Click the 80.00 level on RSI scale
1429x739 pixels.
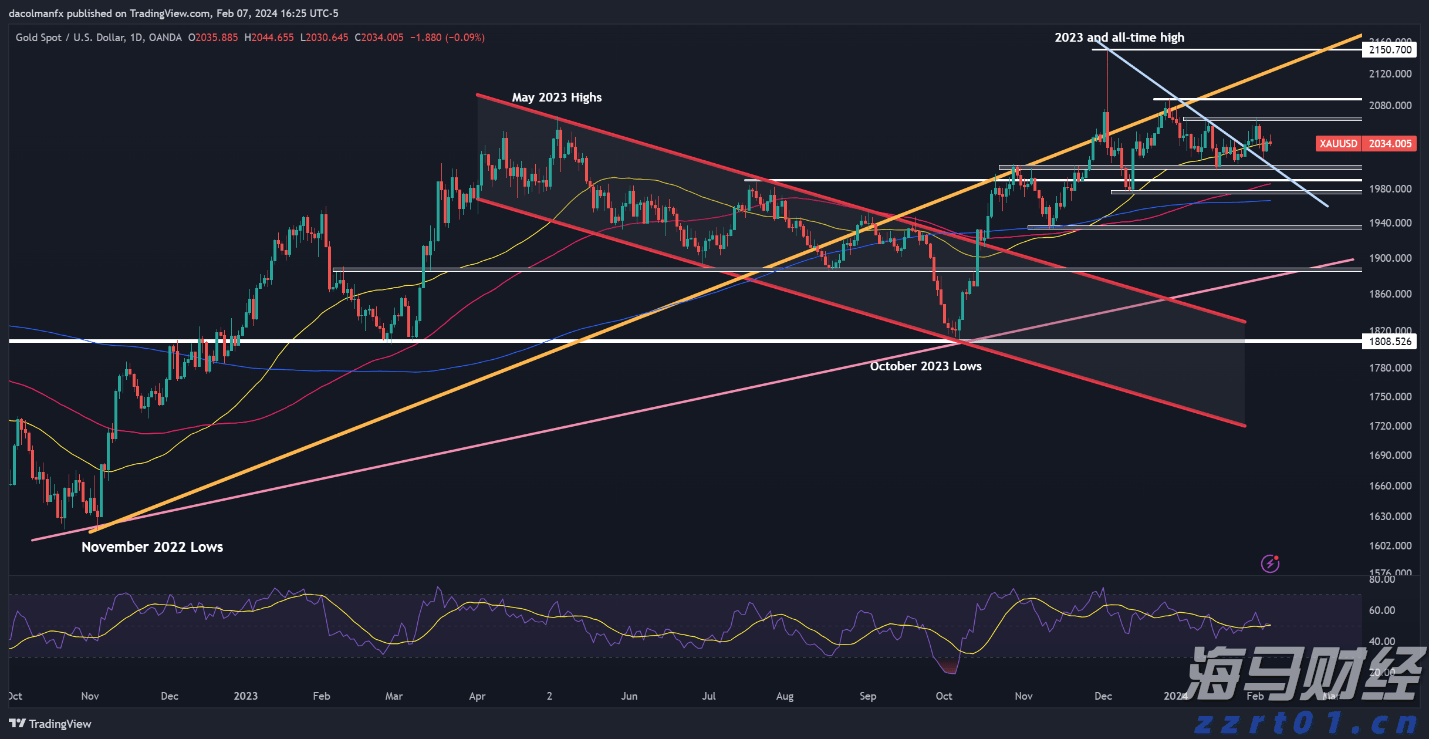[x=1381, y=579]
